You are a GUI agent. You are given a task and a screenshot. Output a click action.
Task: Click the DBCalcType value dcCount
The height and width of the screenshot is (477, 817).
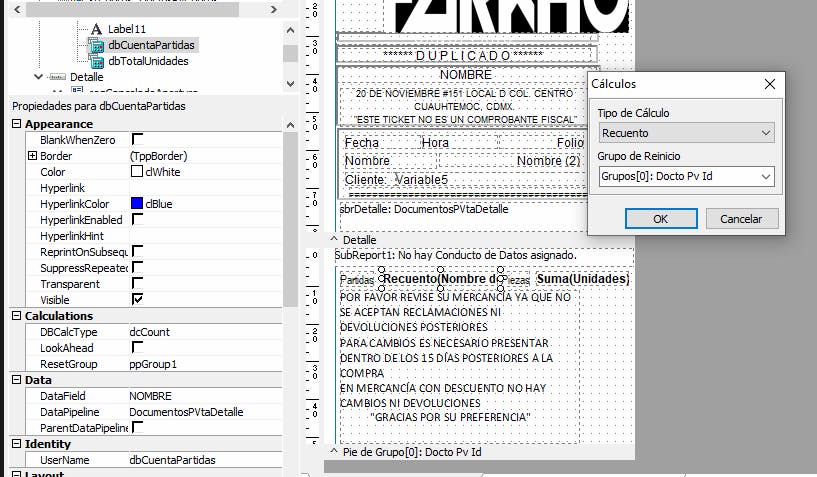coord(150,332)
